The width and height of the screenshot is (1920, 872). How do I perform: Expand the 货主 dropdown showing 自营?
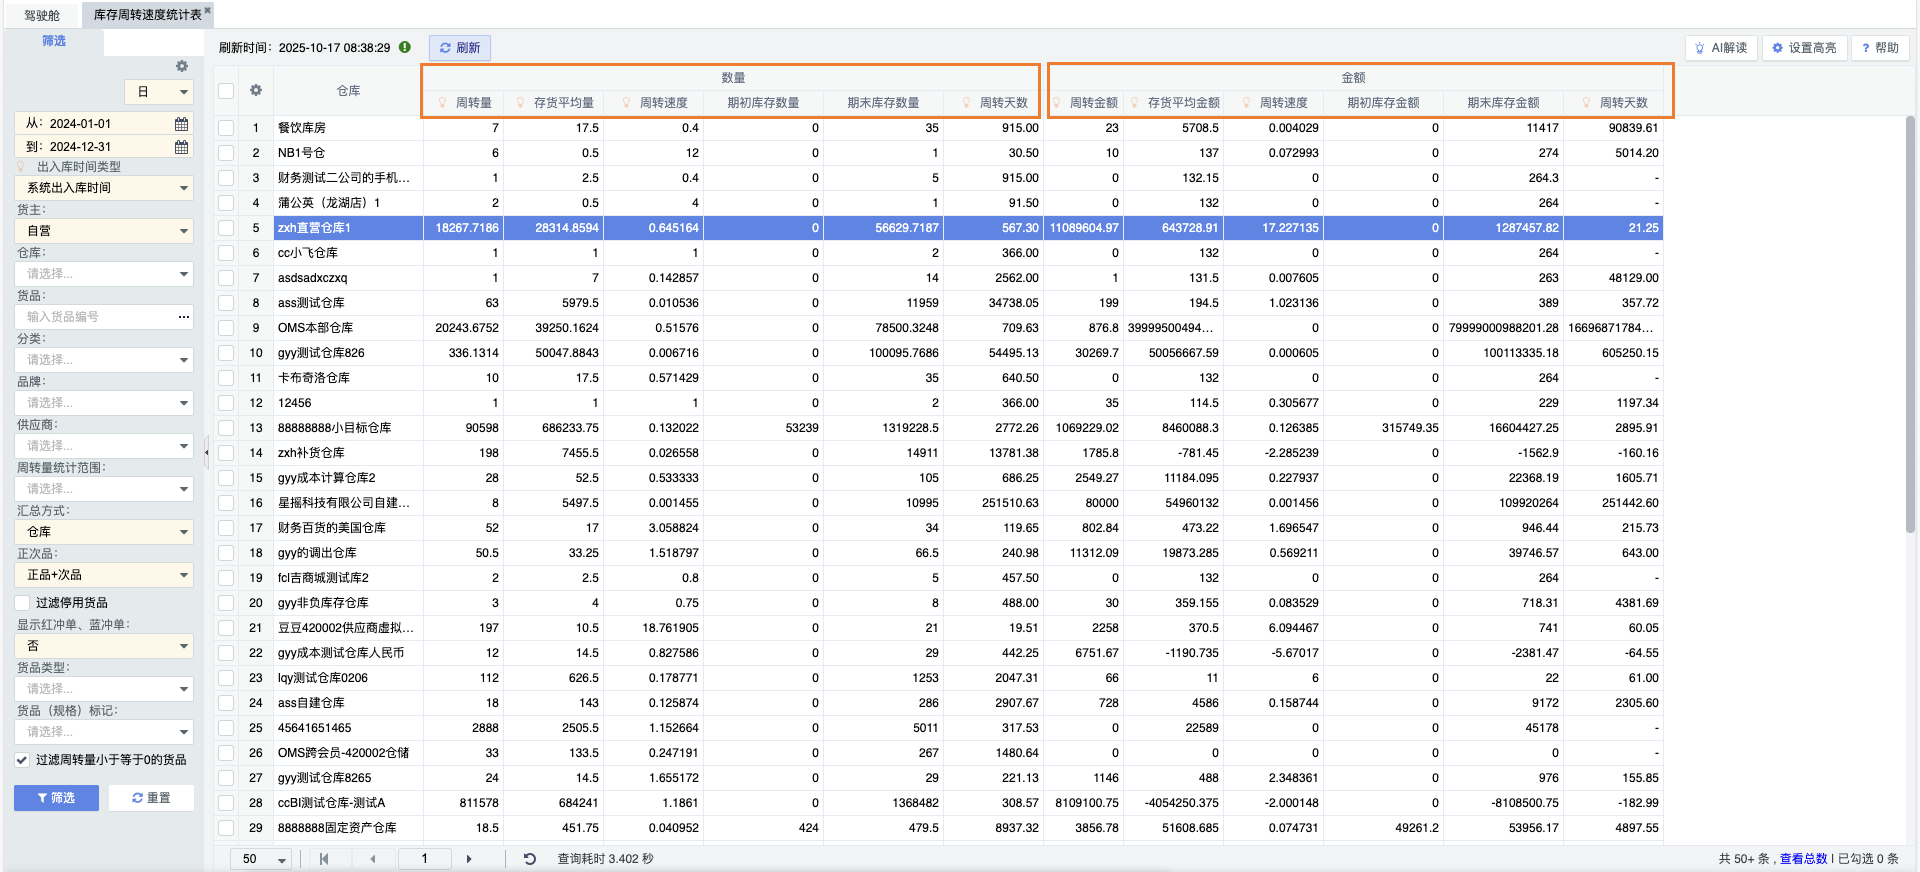click(184, 231)
